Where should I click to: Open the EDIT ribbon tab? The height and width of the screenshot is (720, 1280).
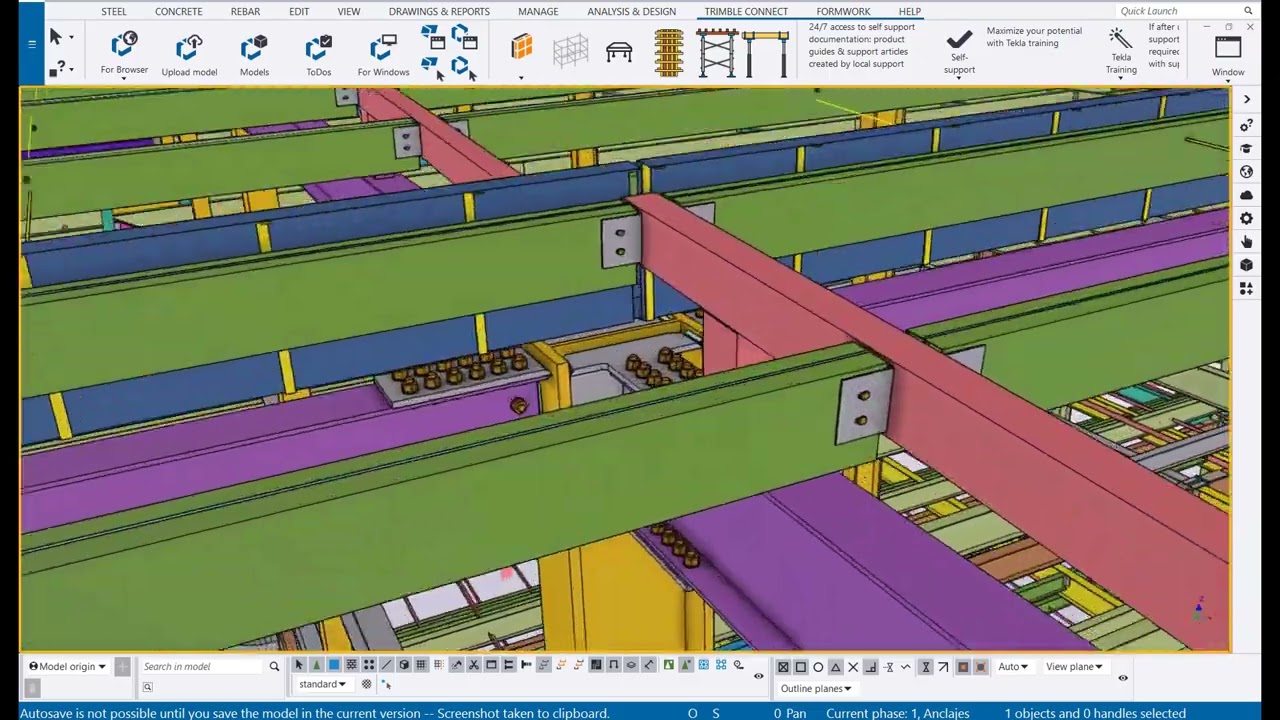click(299, 11)
